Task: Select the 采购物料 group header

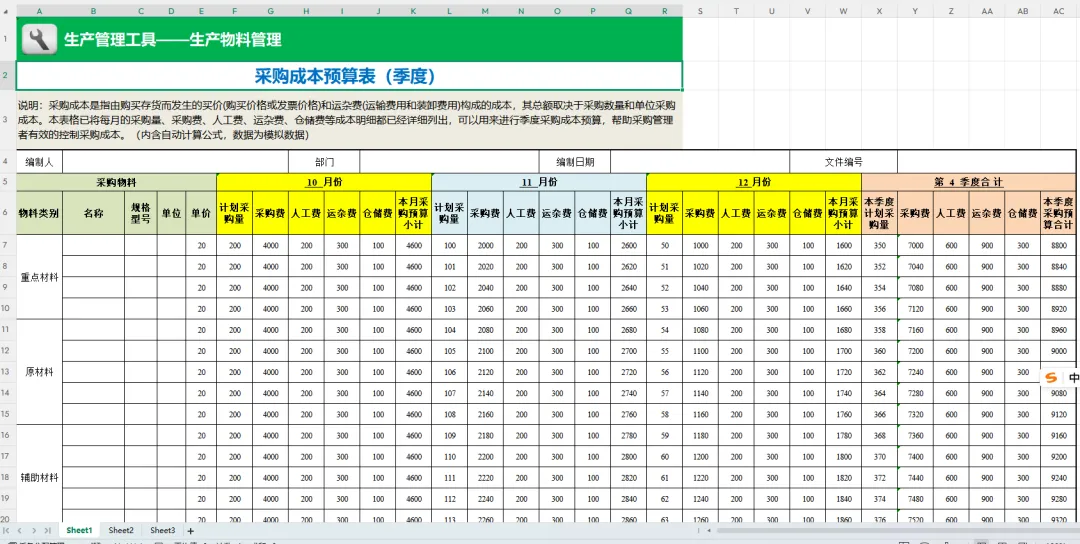Action: point(116,182)
